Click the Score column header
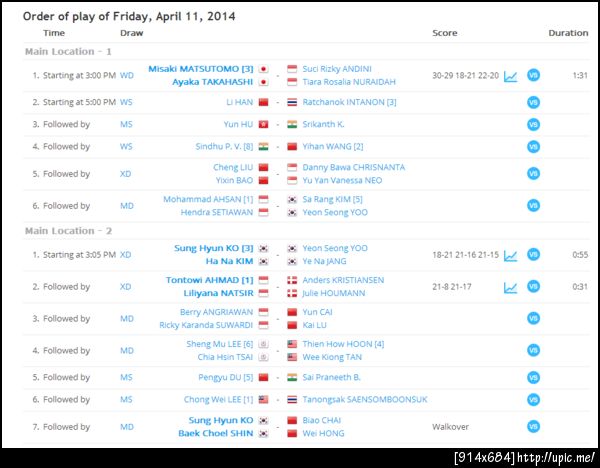Viewport: 600px width, 468px height. point(444,33)
